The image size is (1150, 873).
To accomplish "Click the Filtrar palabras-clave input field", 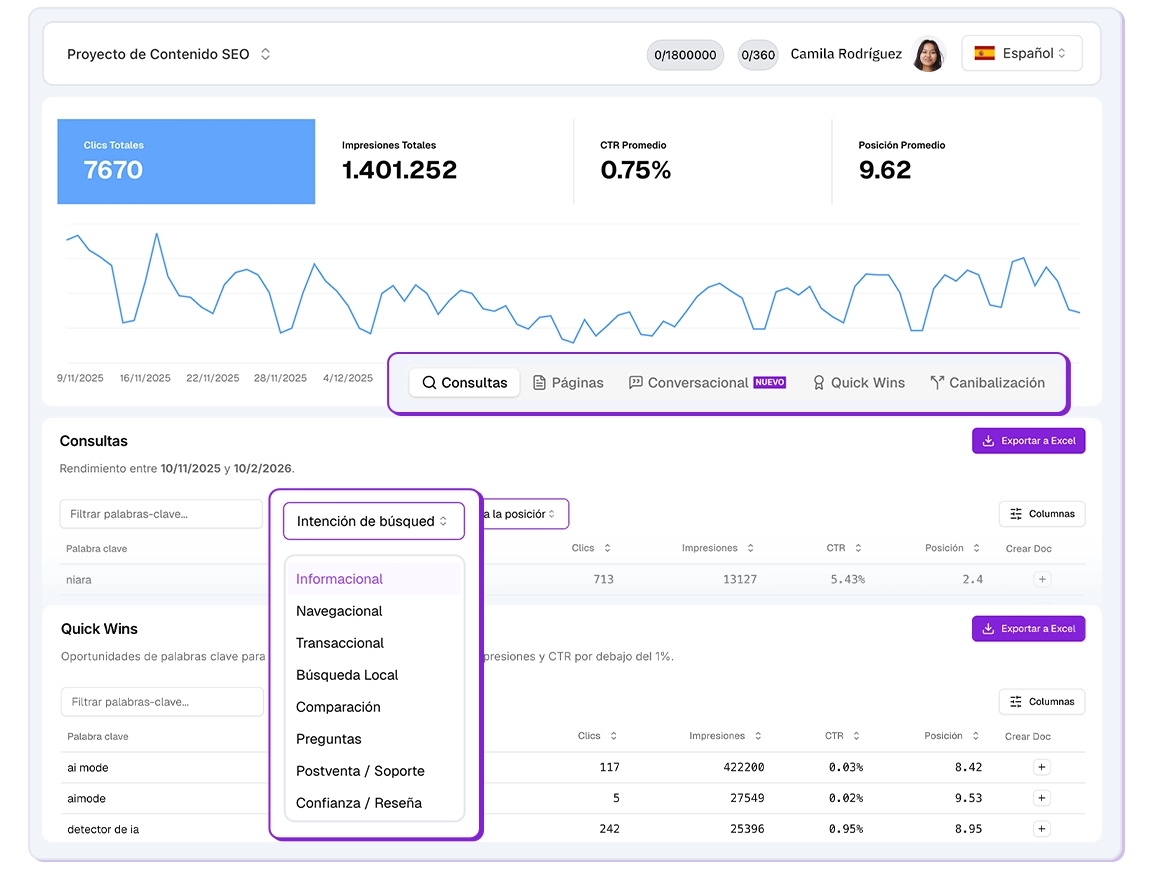I will (161, 513).
